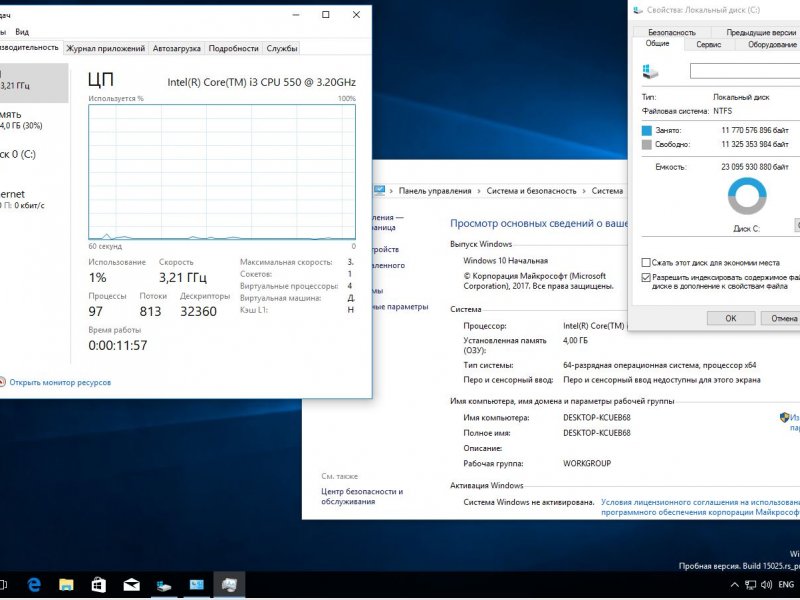
Task: Select the disk 0 (C:) performance item
Action: click(34, 154)
